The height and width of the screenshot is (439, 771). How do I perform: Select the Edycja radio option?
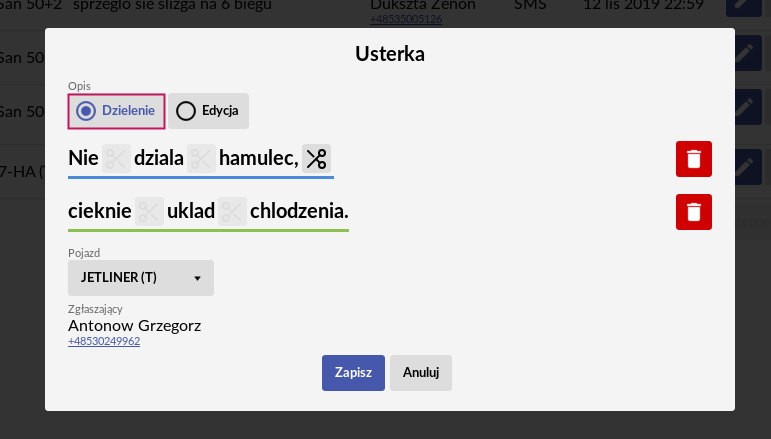[208, 111]
